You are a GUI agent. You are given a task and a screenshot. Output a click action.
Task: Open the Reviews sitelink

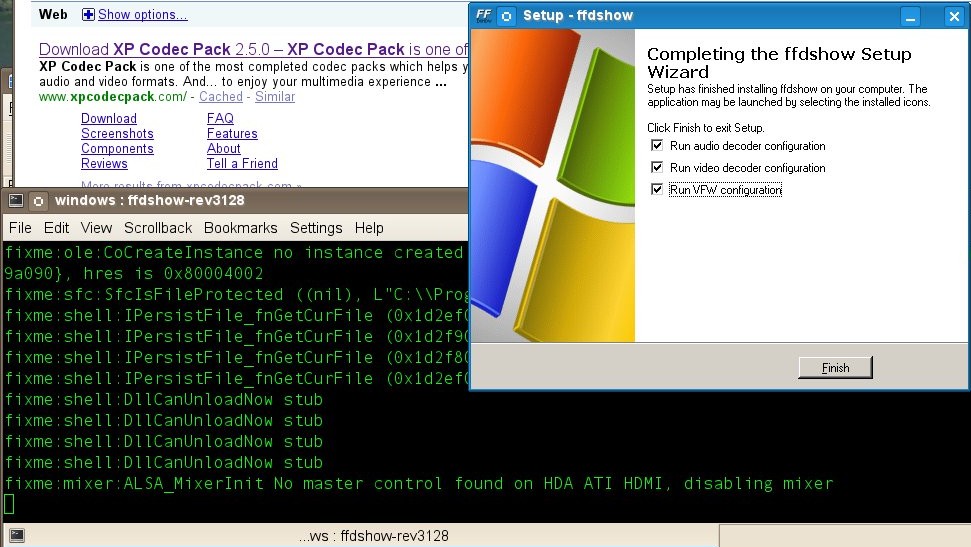click(x=104, y=164)
